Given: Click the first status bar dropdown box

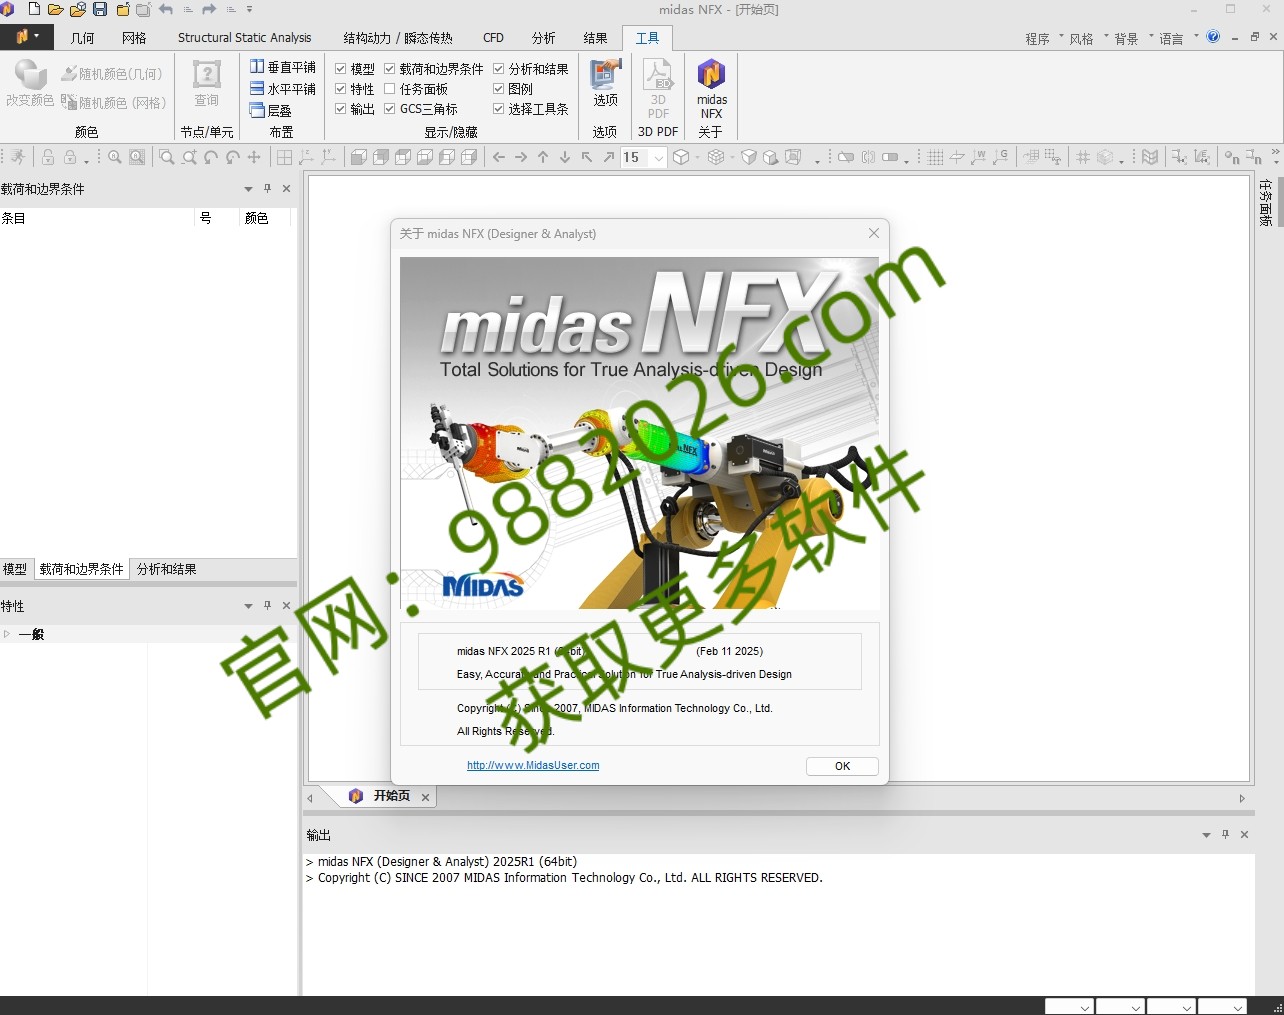Looking at the screenshot, I should [1069, 1006].
